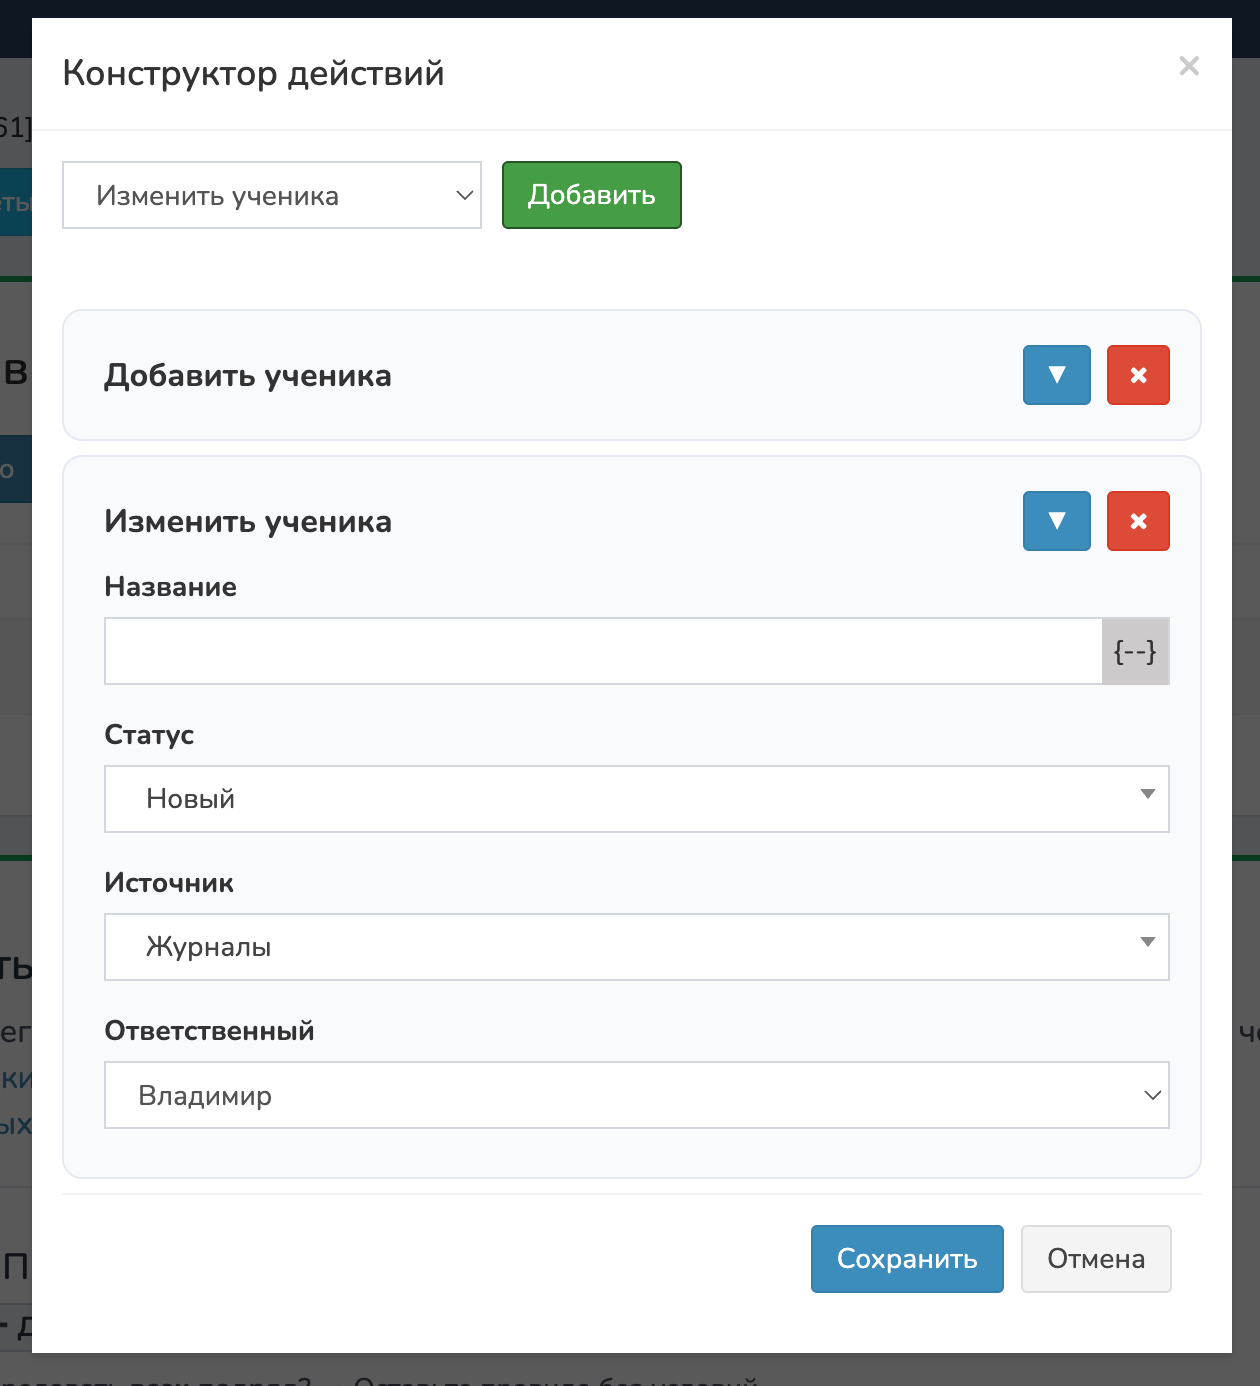Delete the Добавить ученика block with red cross
The height and width of the screenshot is (1386, 1260).
1138,375
